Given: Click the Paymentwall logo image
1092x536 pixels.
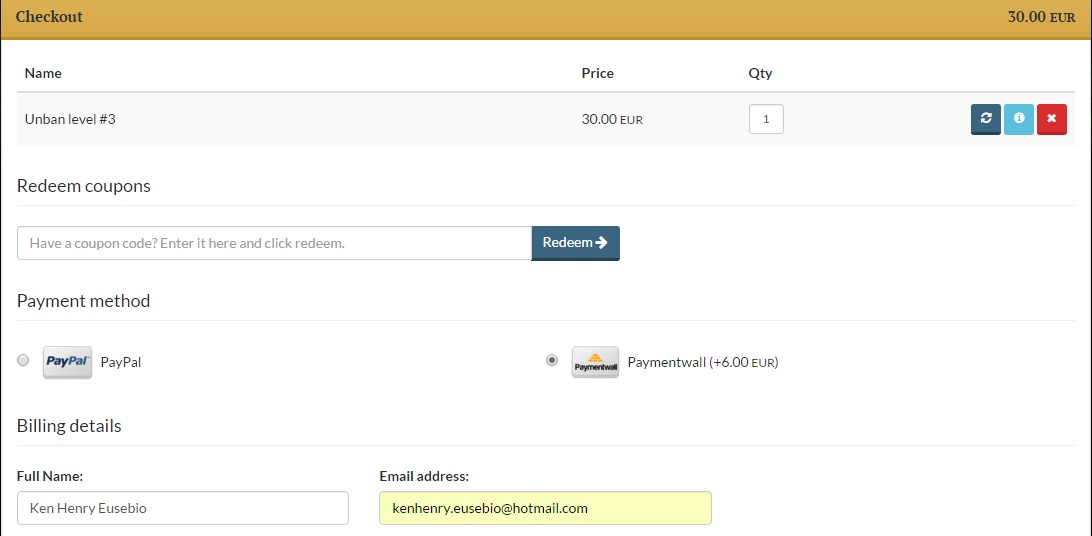Looking at the screenshot, I should pos(595,362).
